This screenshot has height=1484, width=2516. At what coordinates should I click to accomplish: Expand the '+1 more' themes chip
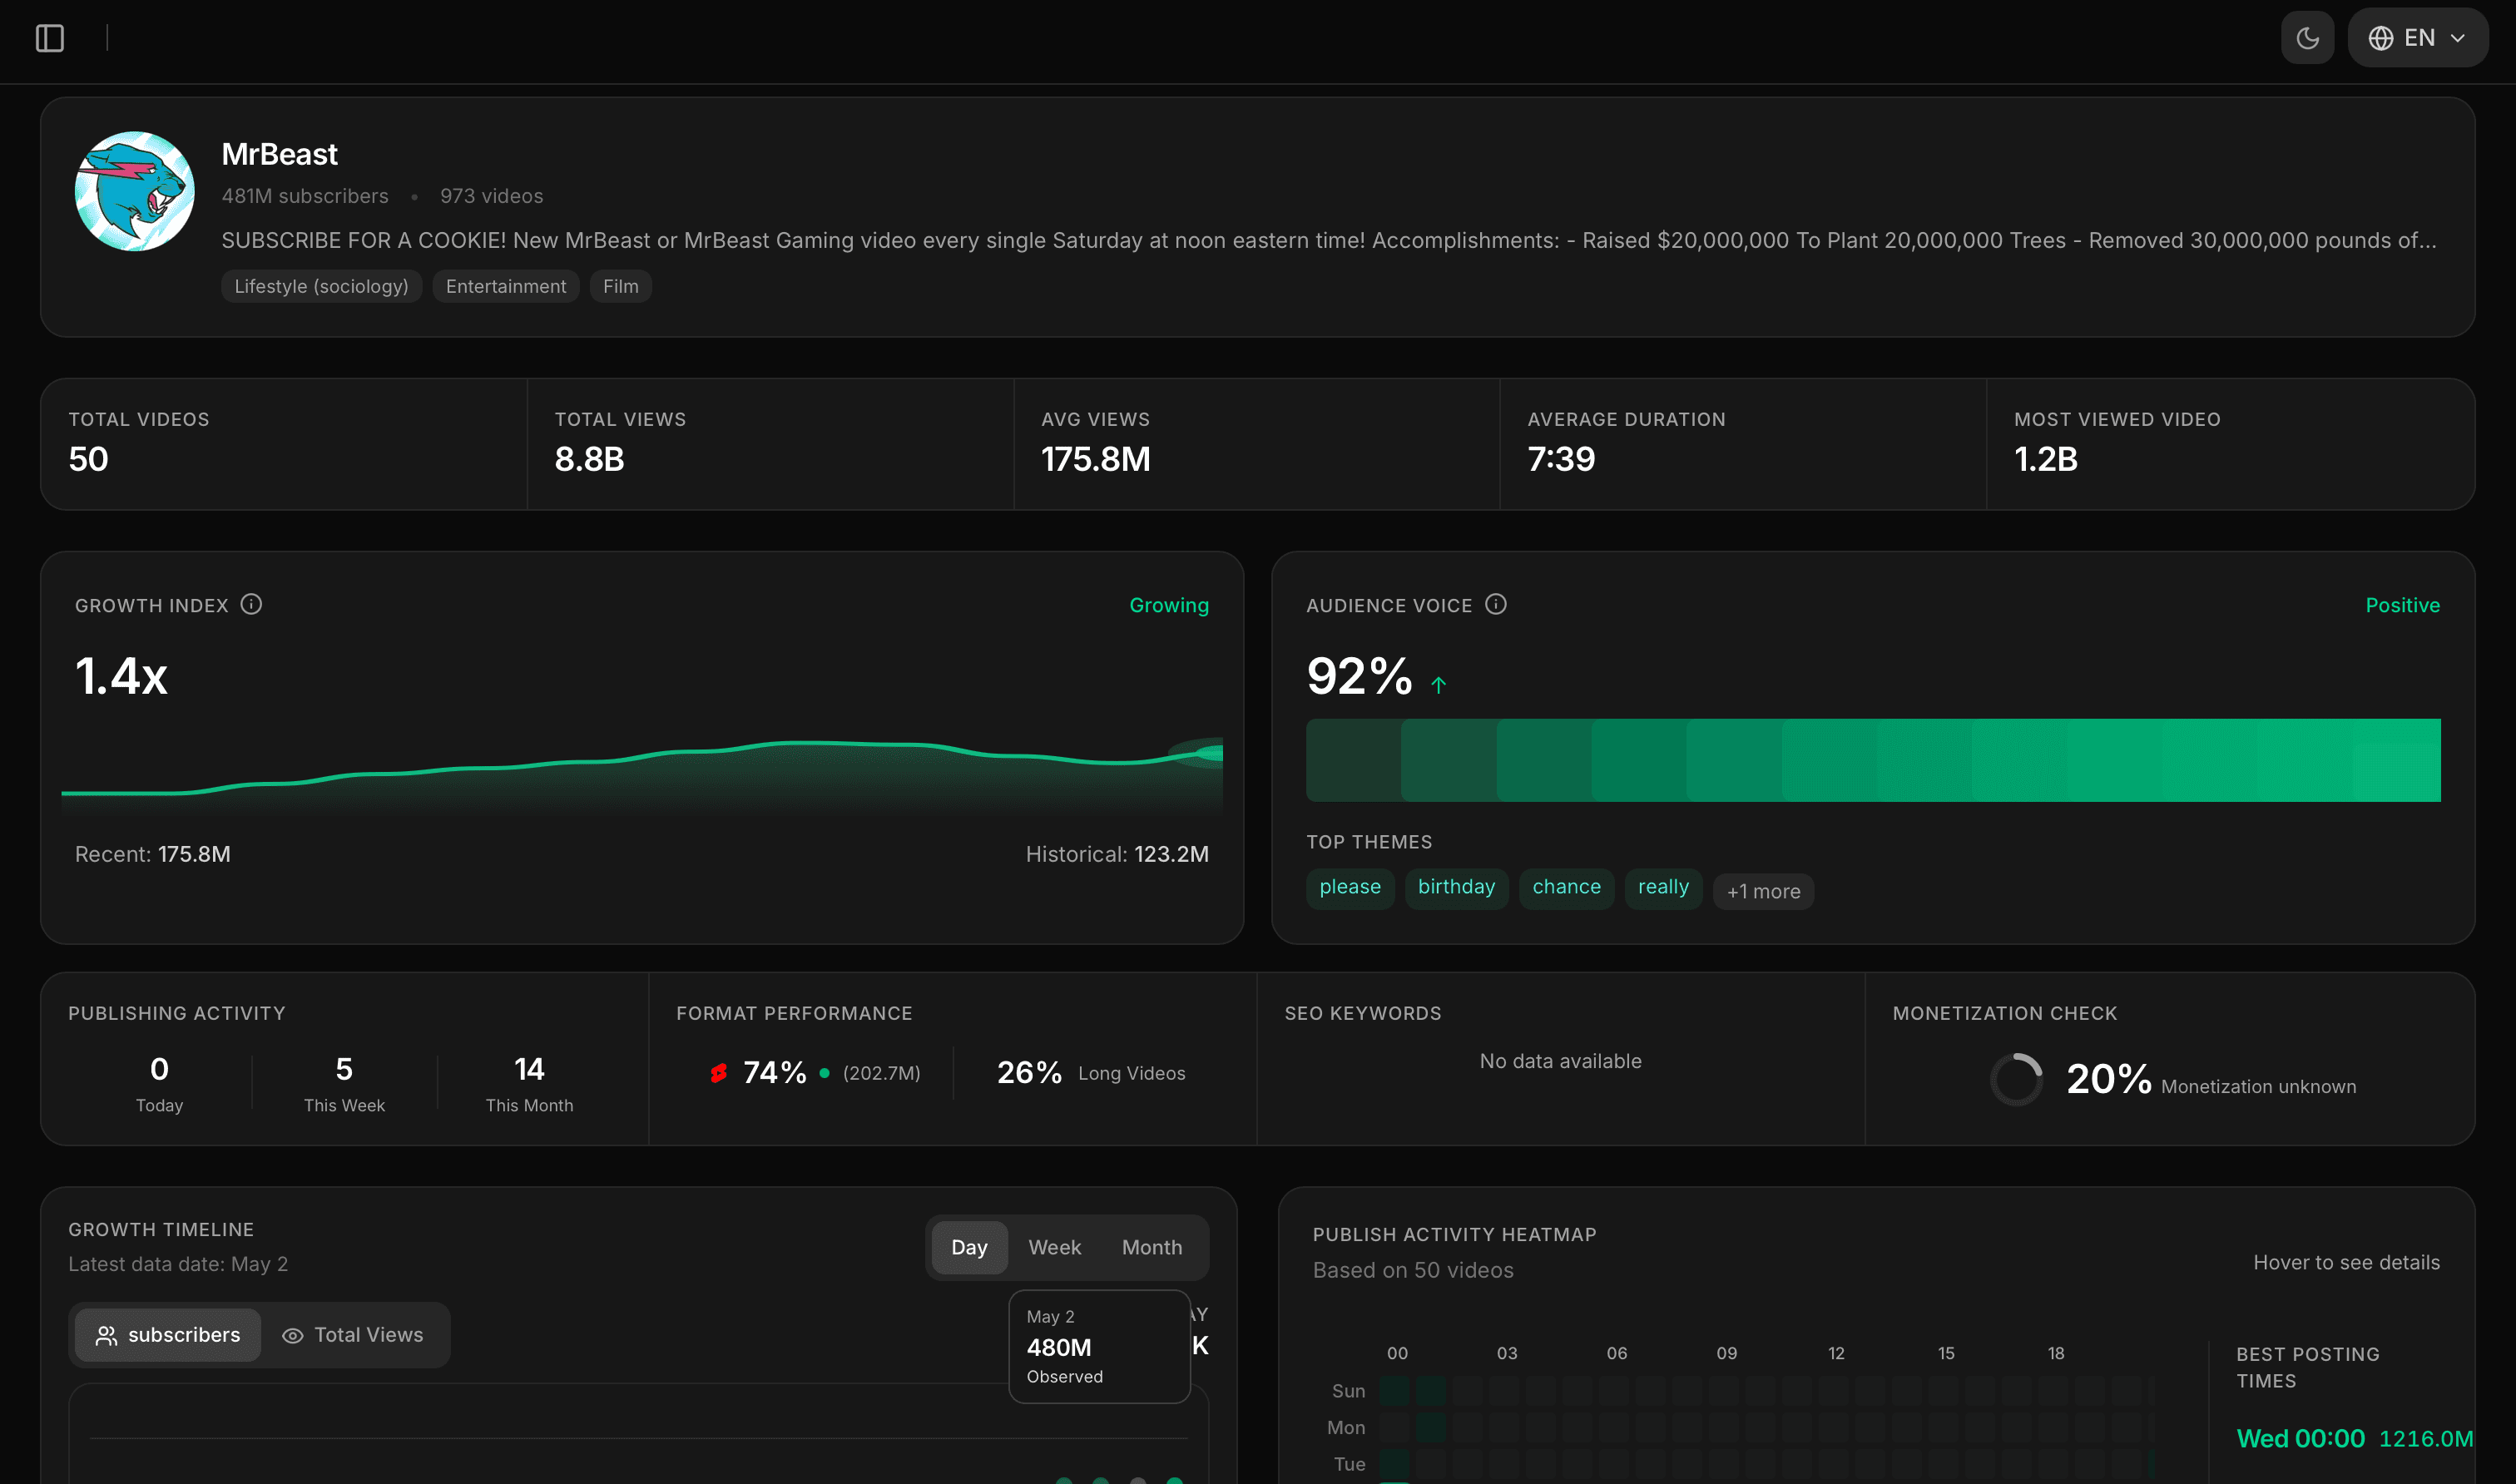point(1763,891)
